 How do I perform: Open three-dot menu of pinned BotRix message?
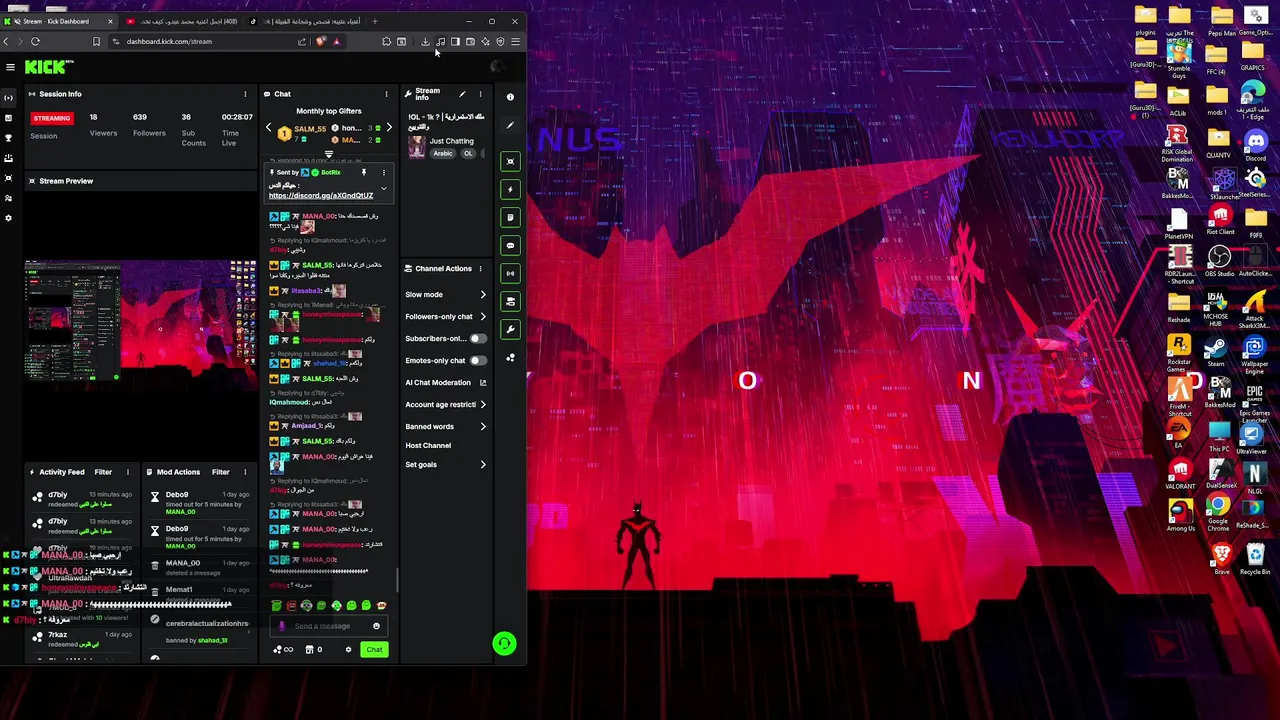point(383,172)
